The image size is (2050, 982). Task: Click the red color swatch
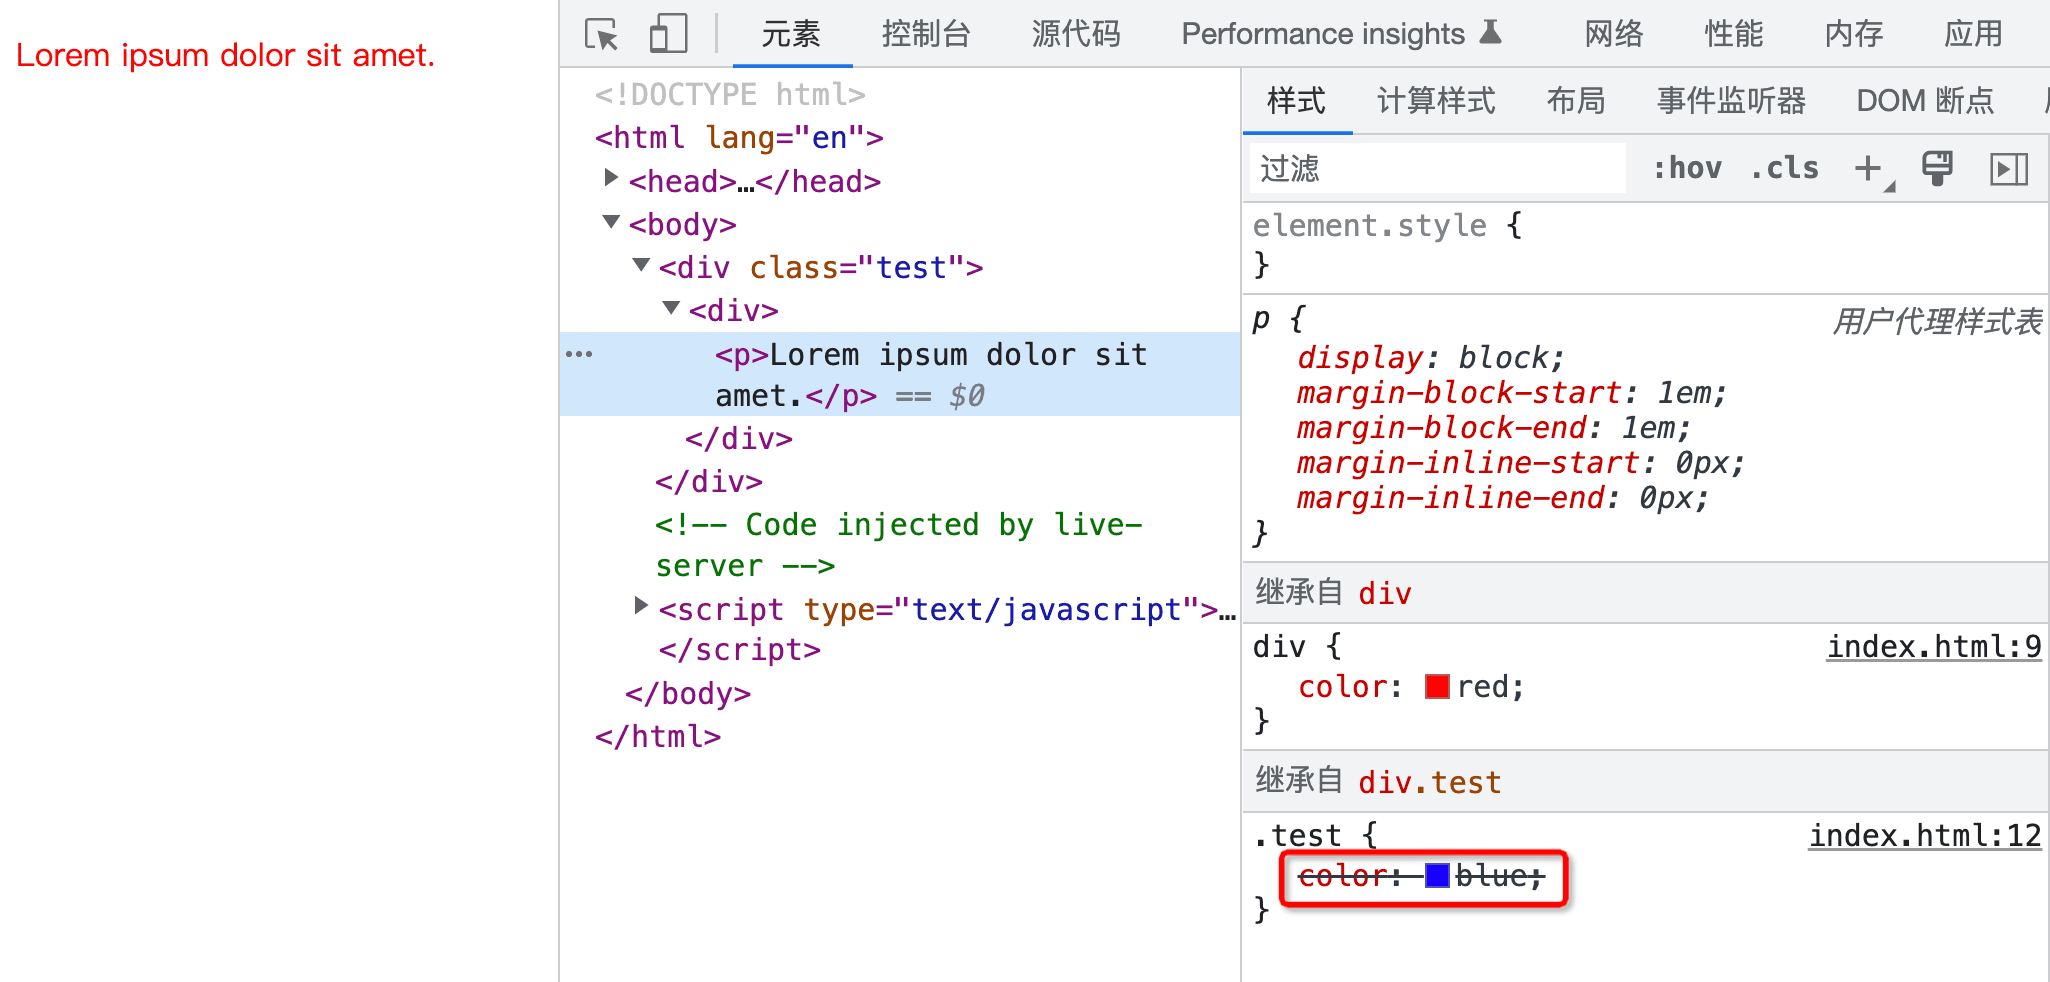point(1437,687)
